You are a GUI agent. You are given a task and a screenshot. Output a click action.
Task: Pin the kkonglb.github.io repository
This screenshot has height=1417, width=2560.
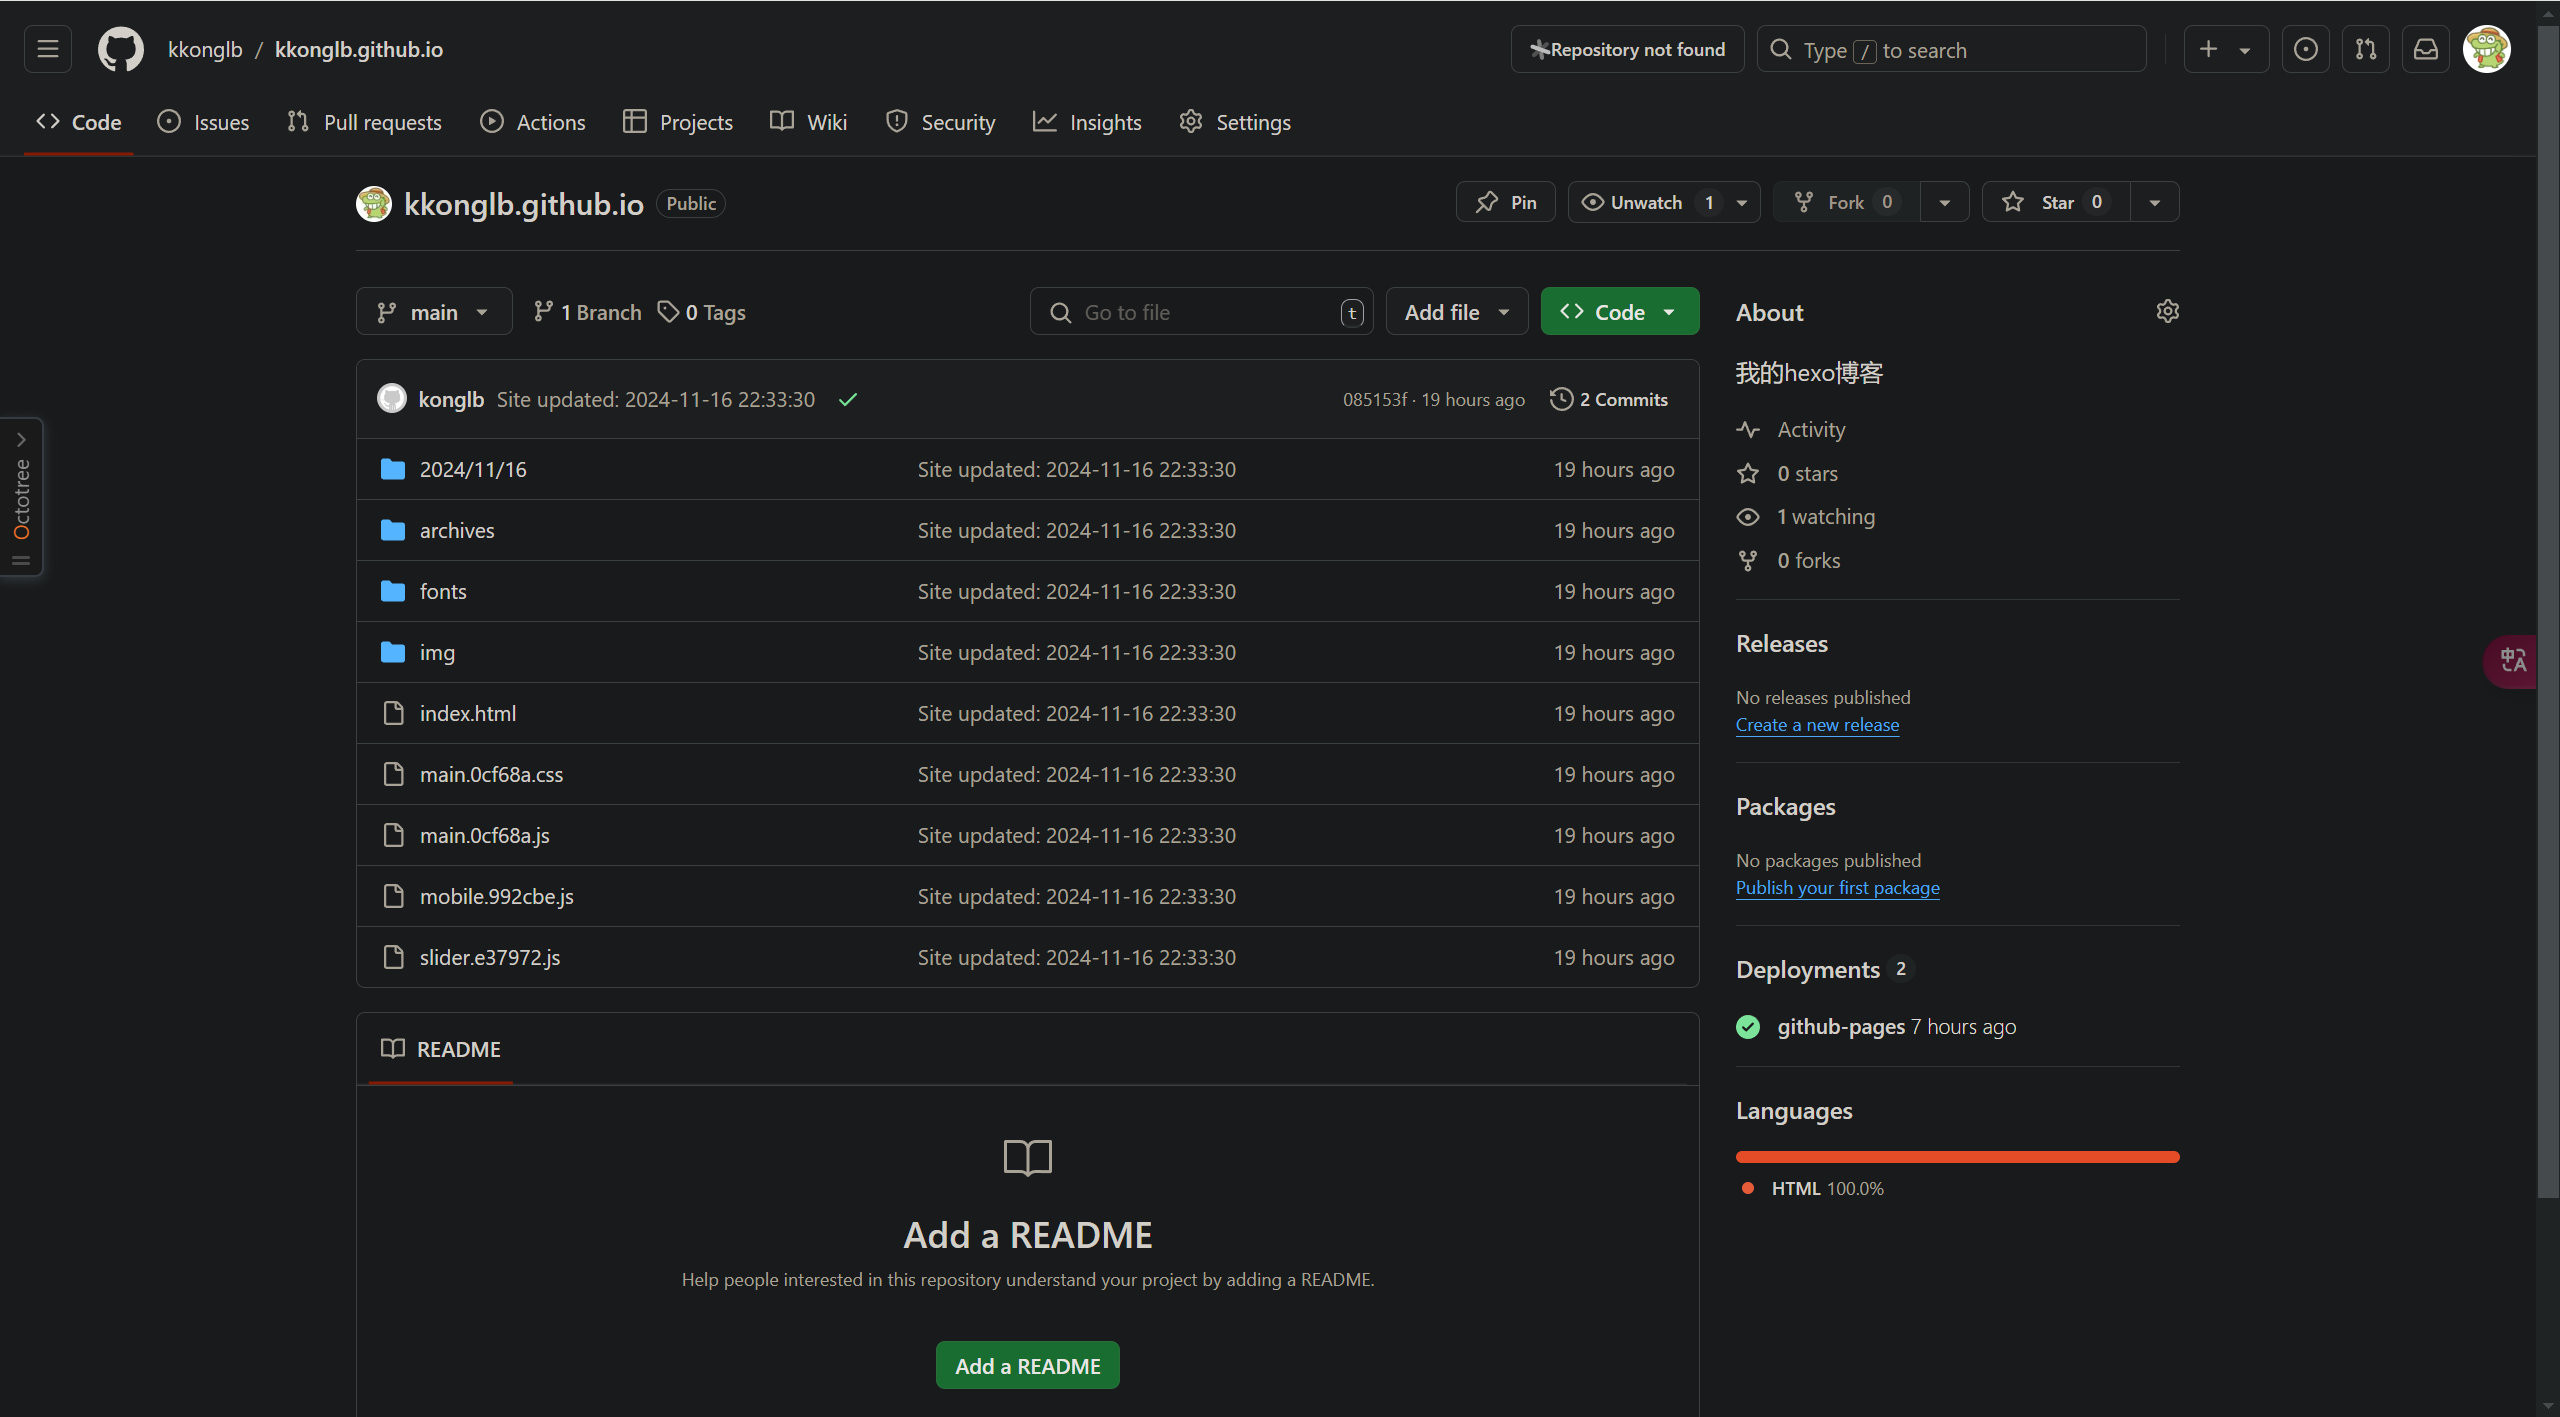[1506, 202]
